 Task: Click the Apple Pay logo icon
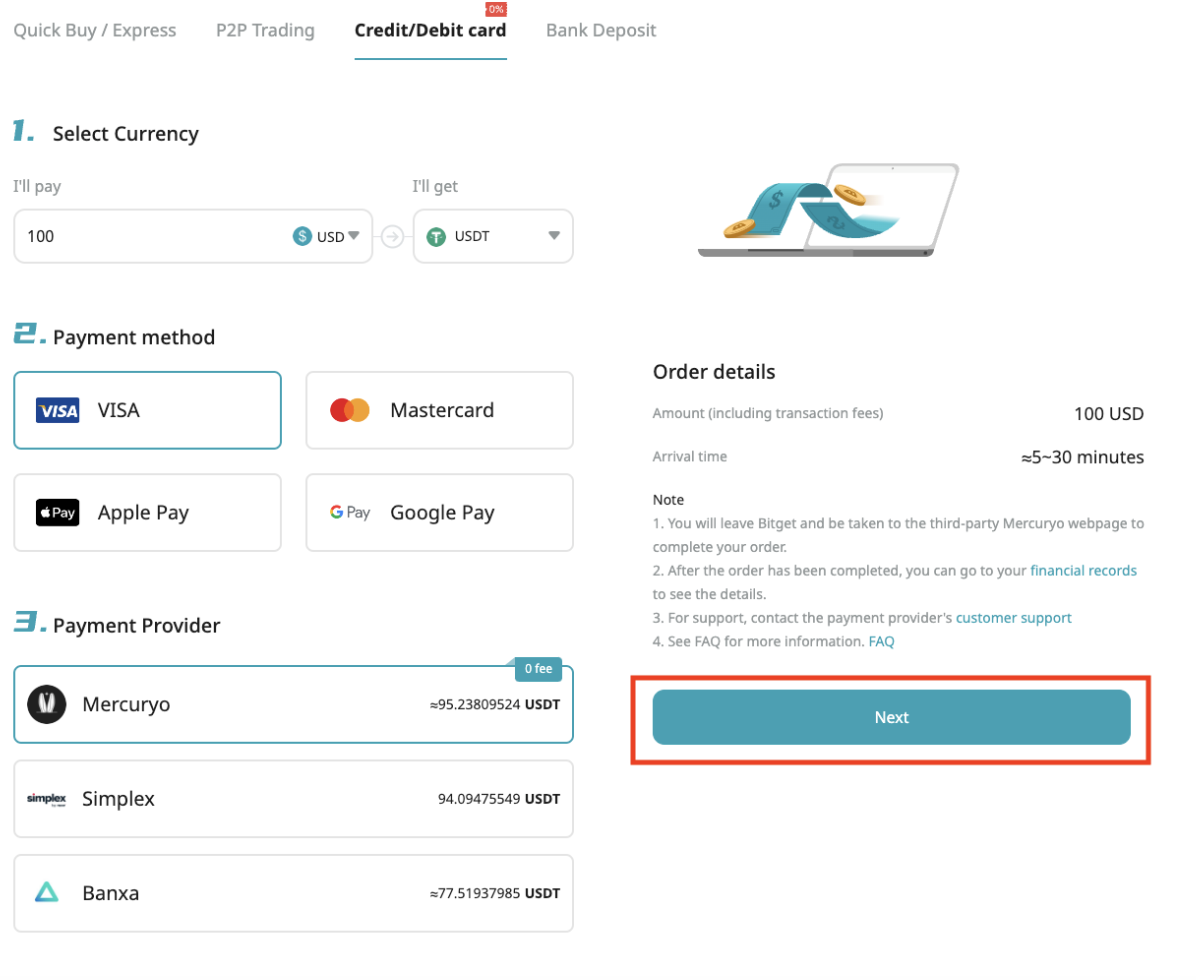[x=57, y=513]
